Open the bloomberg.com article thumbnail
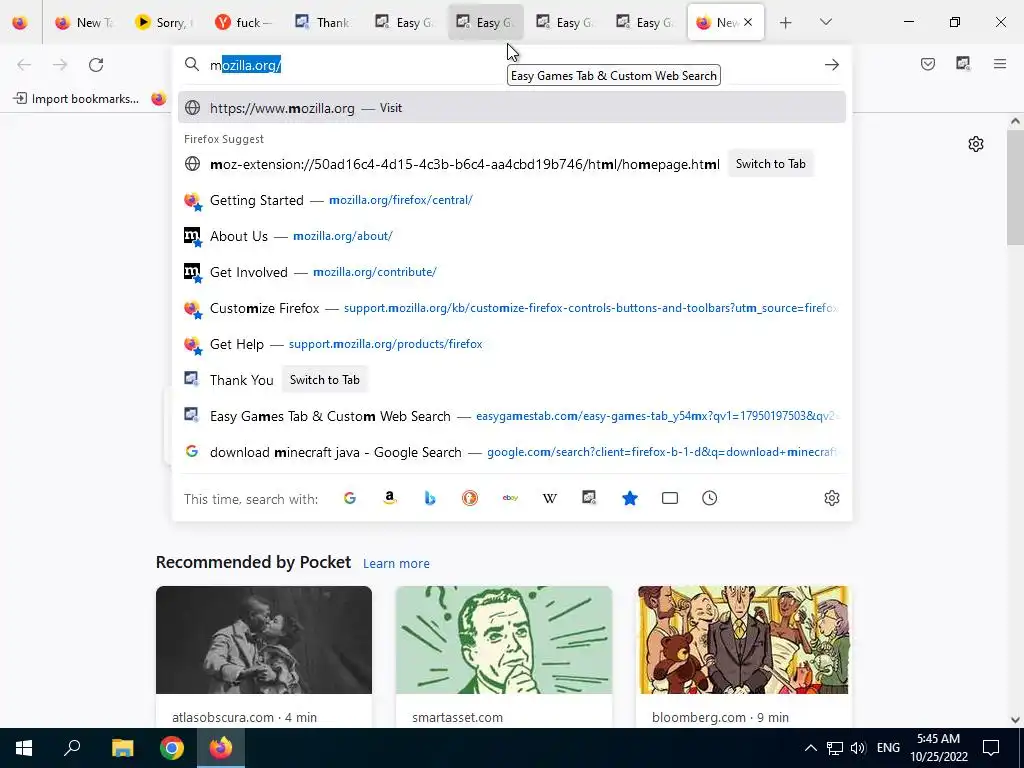 [x=743, y=640]
